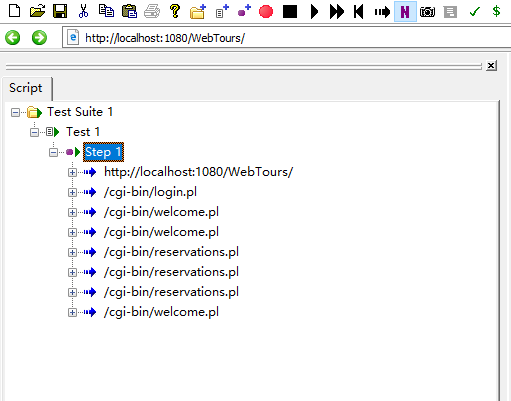Expand the first reservations.pl request
The width and height of the screenshot is (511, 401).
pyautogui.click(x=72, y=252)
